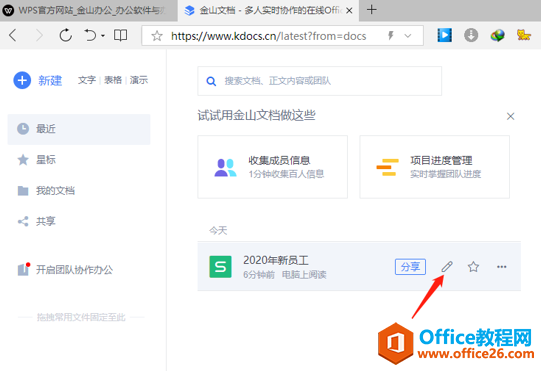
Task: Click the browser back arrow
Action: click(x=13, y=35)
